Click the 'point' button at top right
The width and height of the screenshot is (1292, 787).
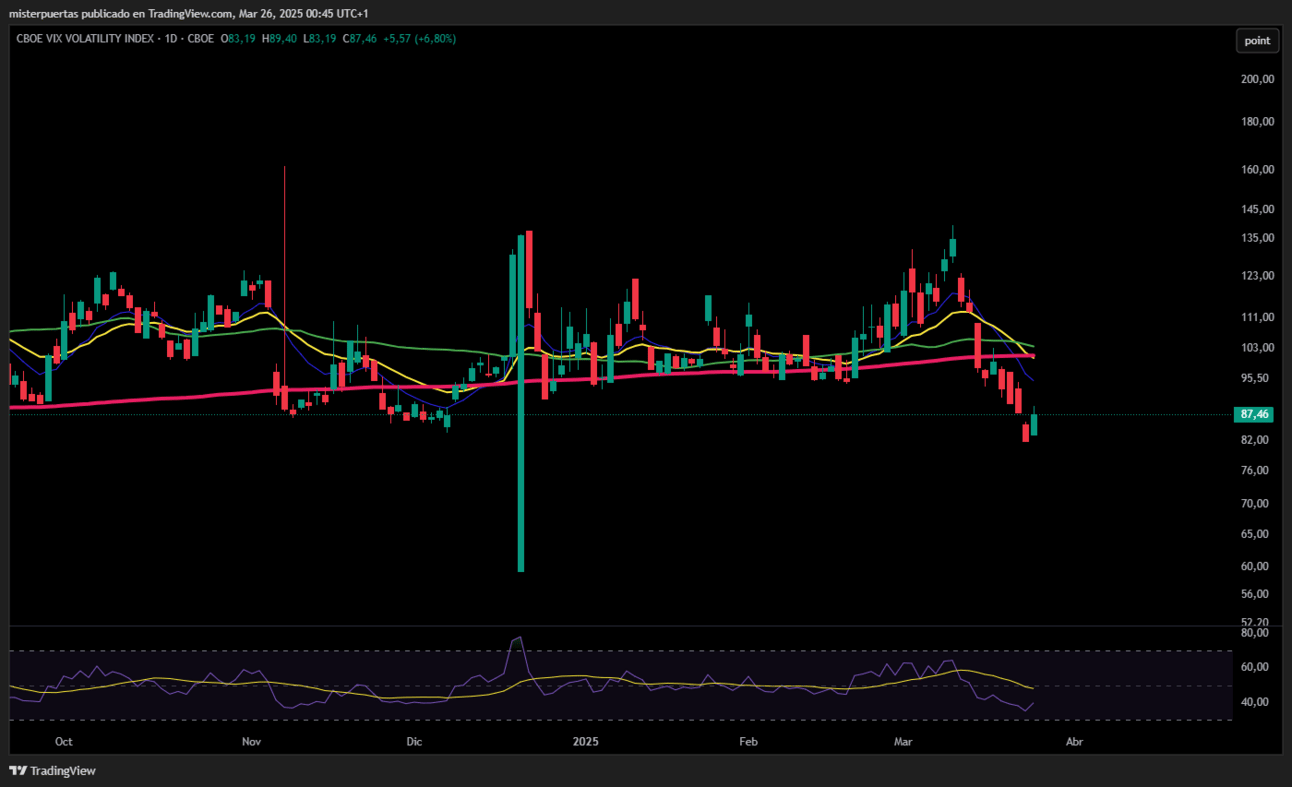pyautogui.click(x=1257, y=41)
